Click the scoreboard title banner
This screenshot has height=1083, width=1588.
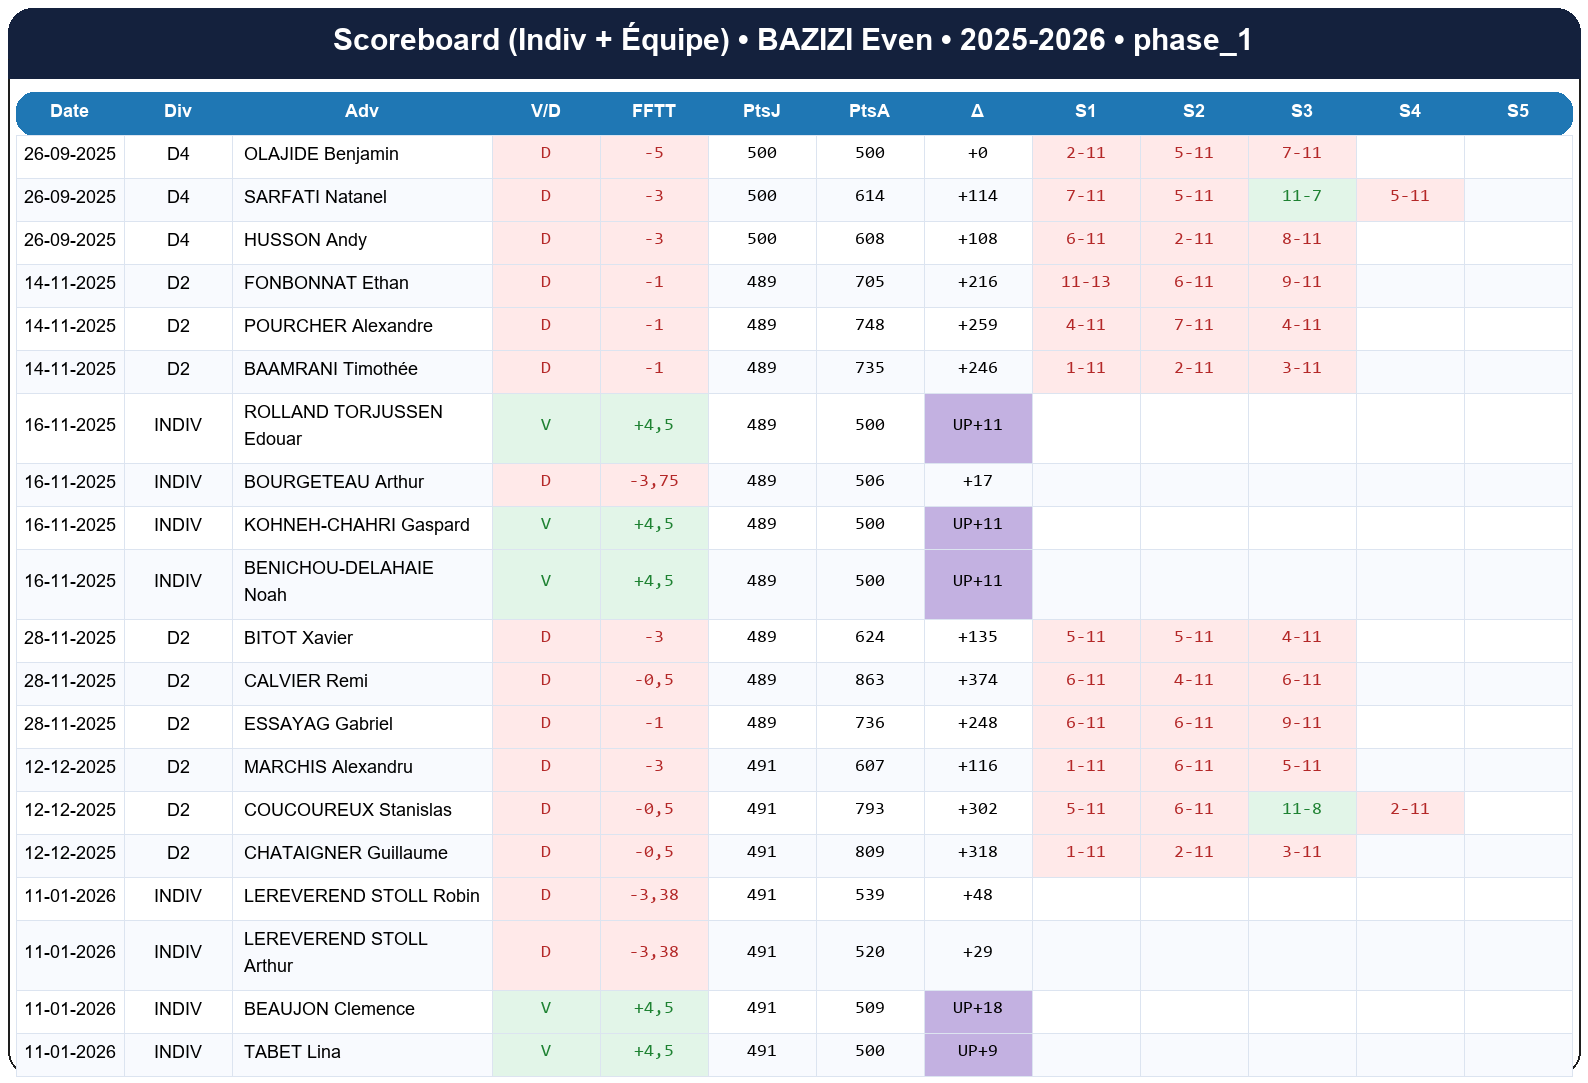click(793, 40)
